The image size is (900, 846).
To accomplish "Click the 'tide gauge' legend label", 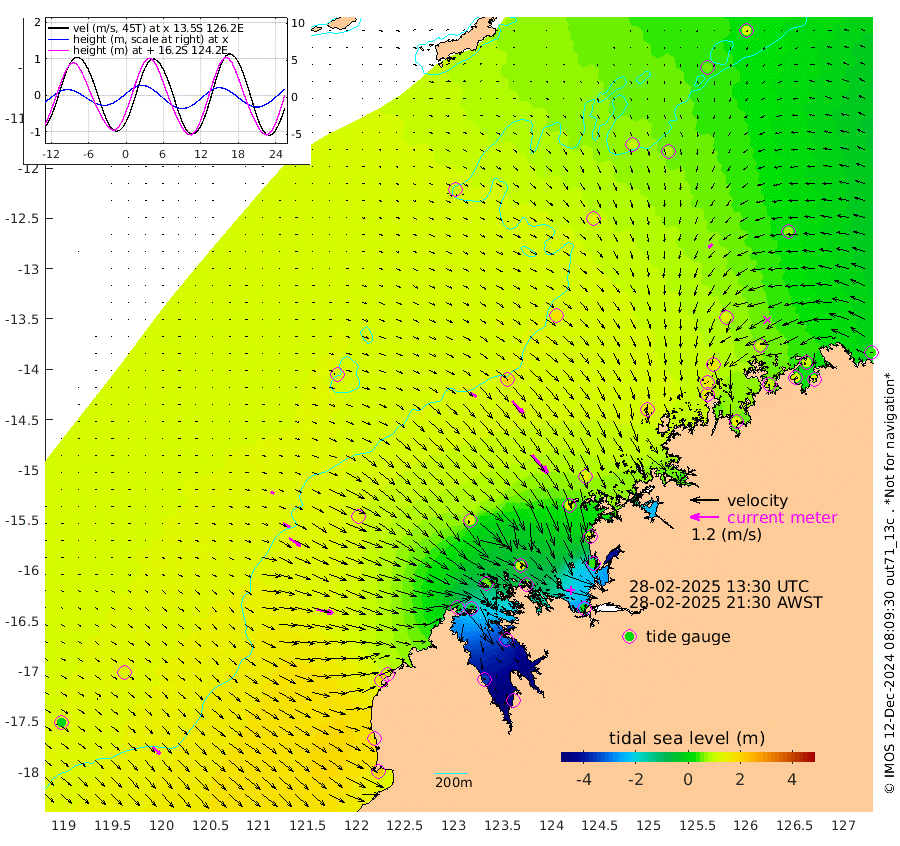I will [x=688, y=637].
